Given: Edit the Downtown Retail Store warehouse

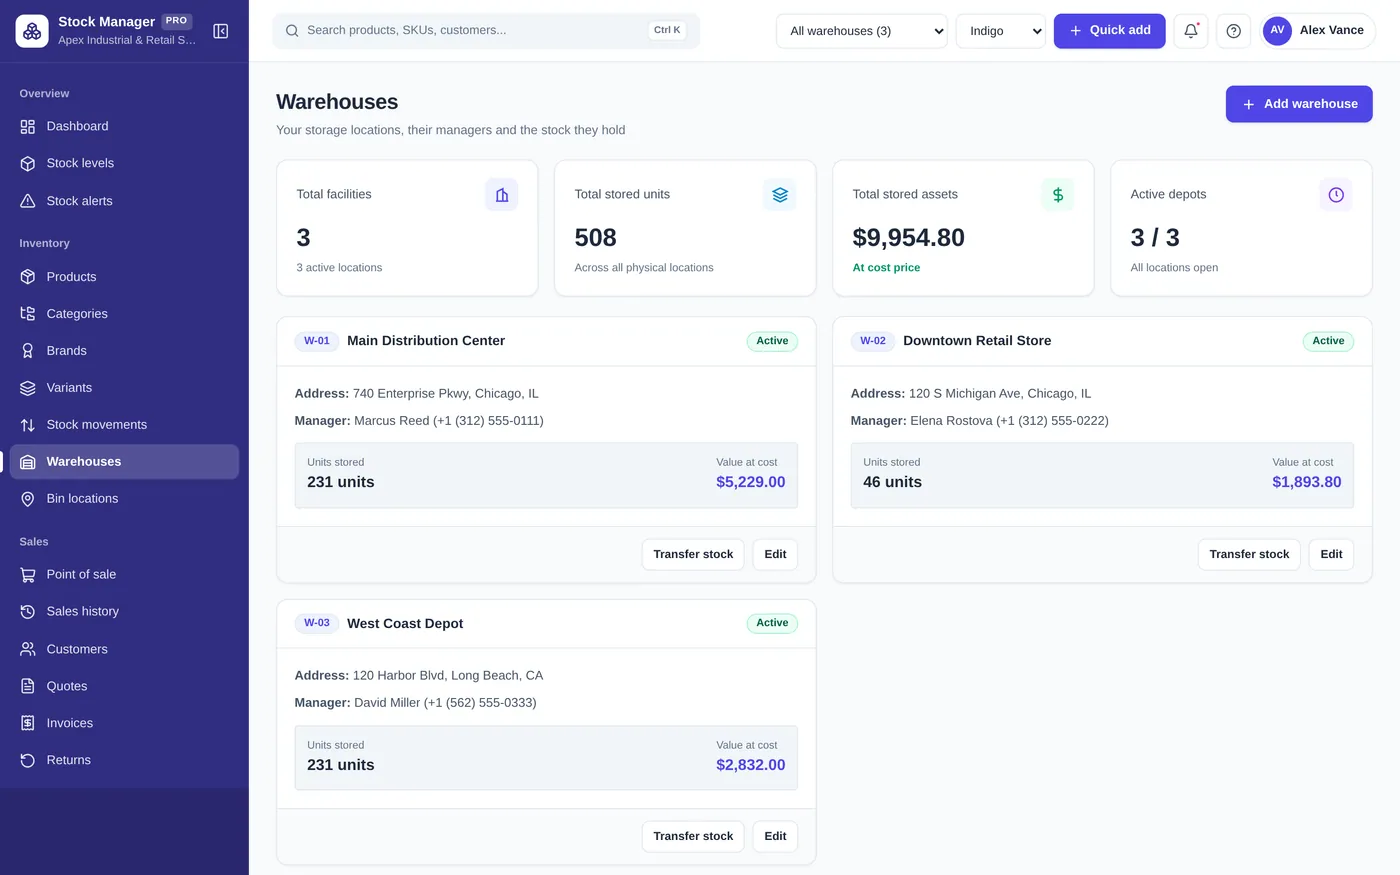Looking at the screenshot, I should pos(1331,554).
